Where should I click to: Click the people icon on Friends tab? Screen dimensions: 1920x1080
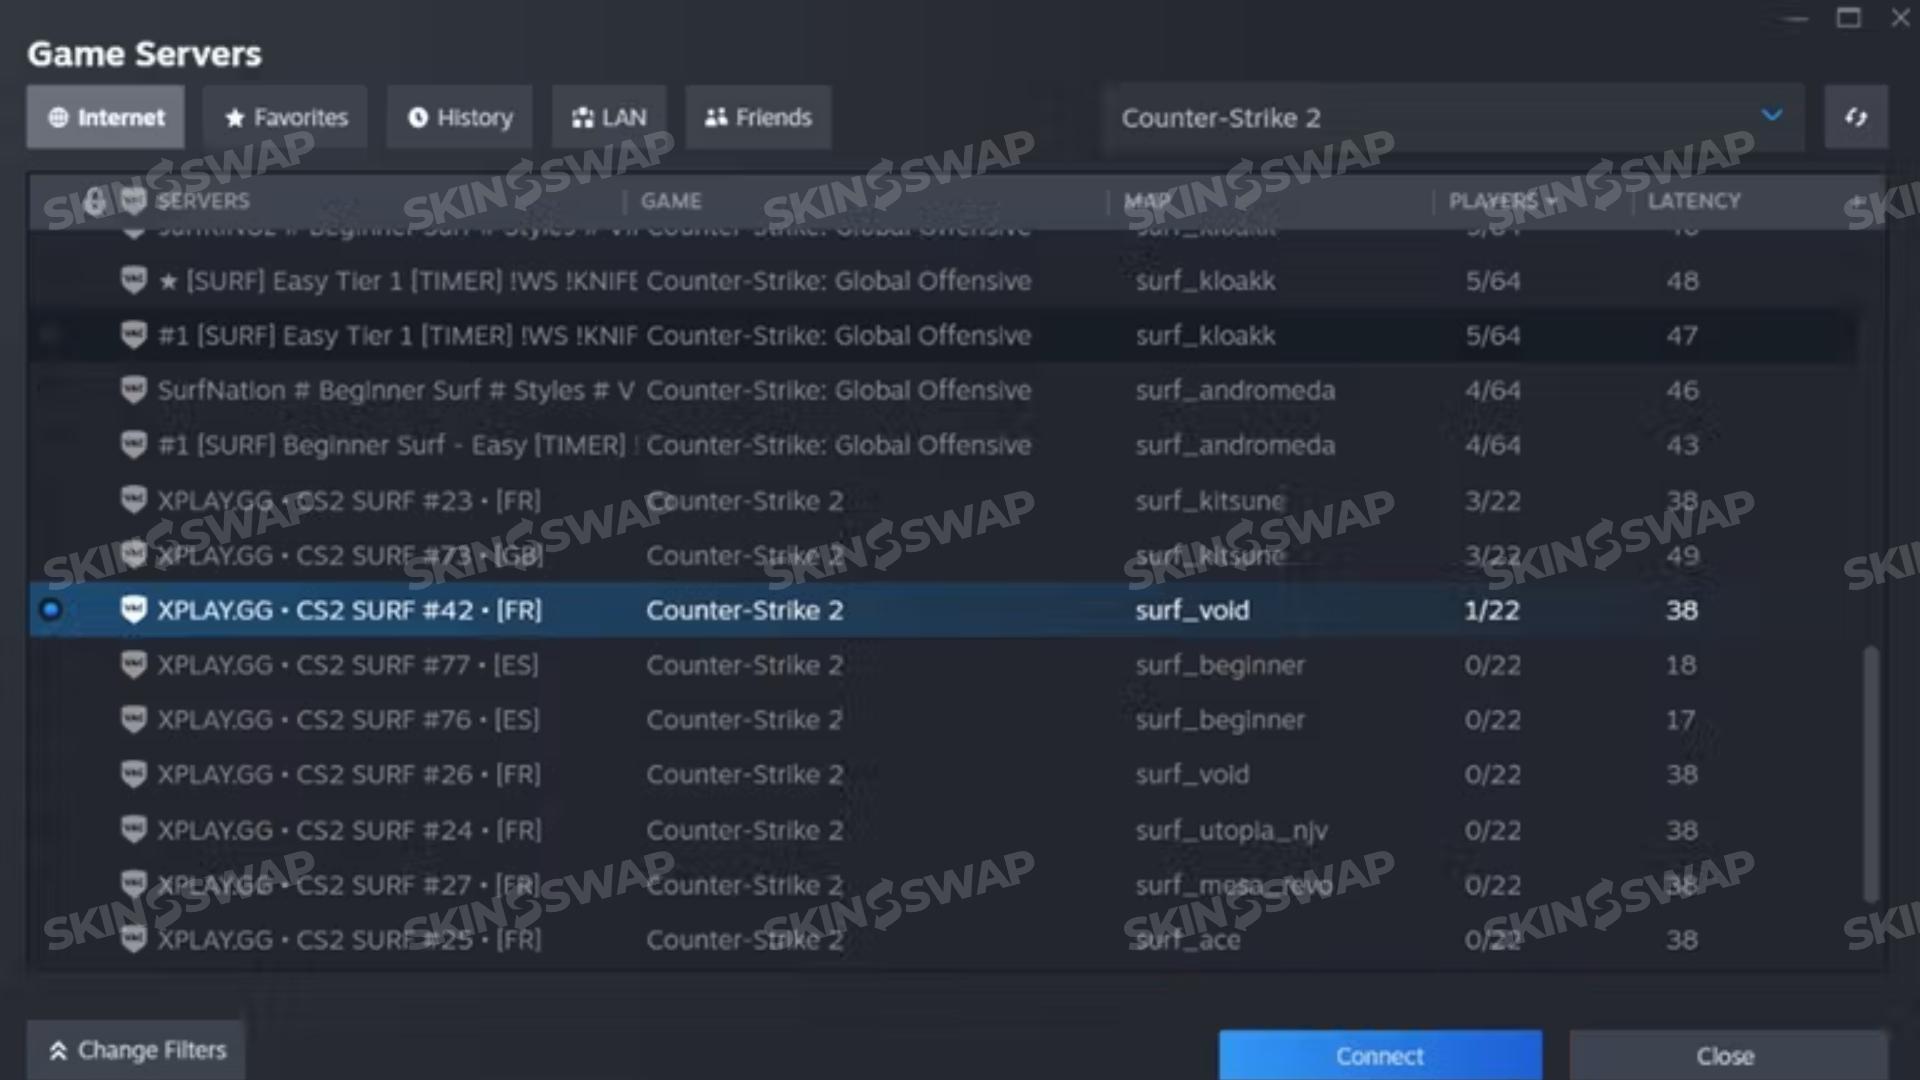coord(716,118)
